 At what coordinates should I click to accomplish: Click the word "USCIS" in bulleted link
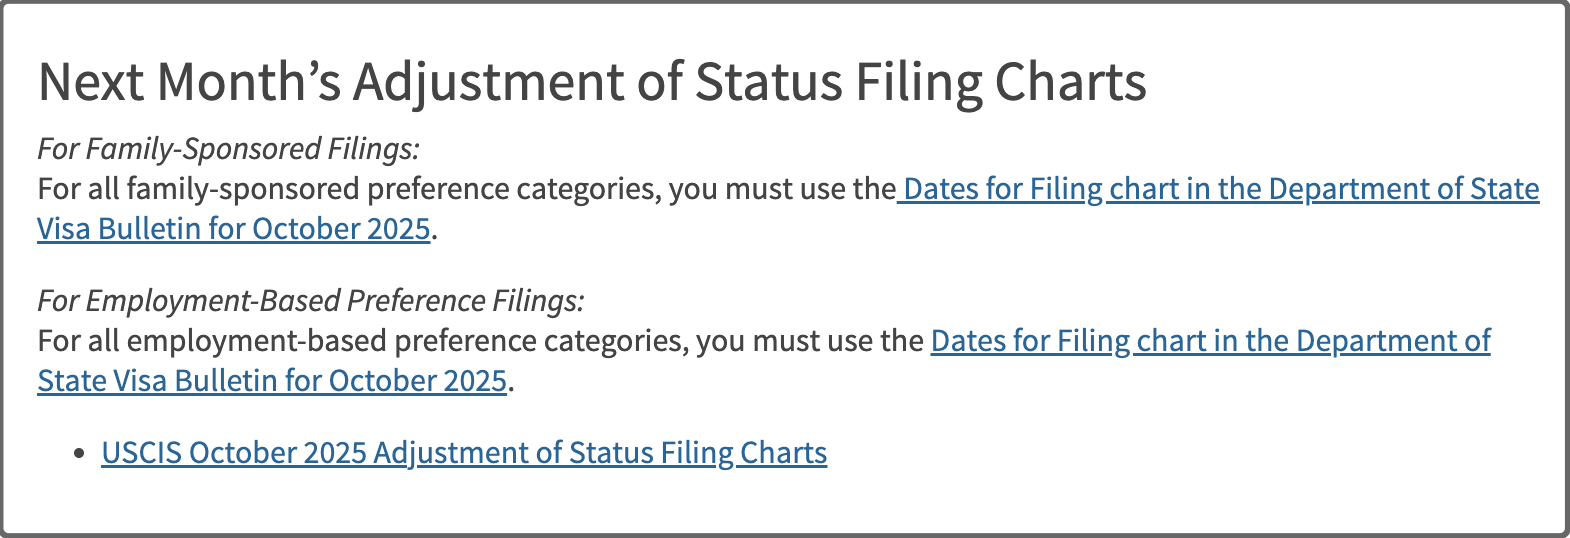[x=142, y=453]
